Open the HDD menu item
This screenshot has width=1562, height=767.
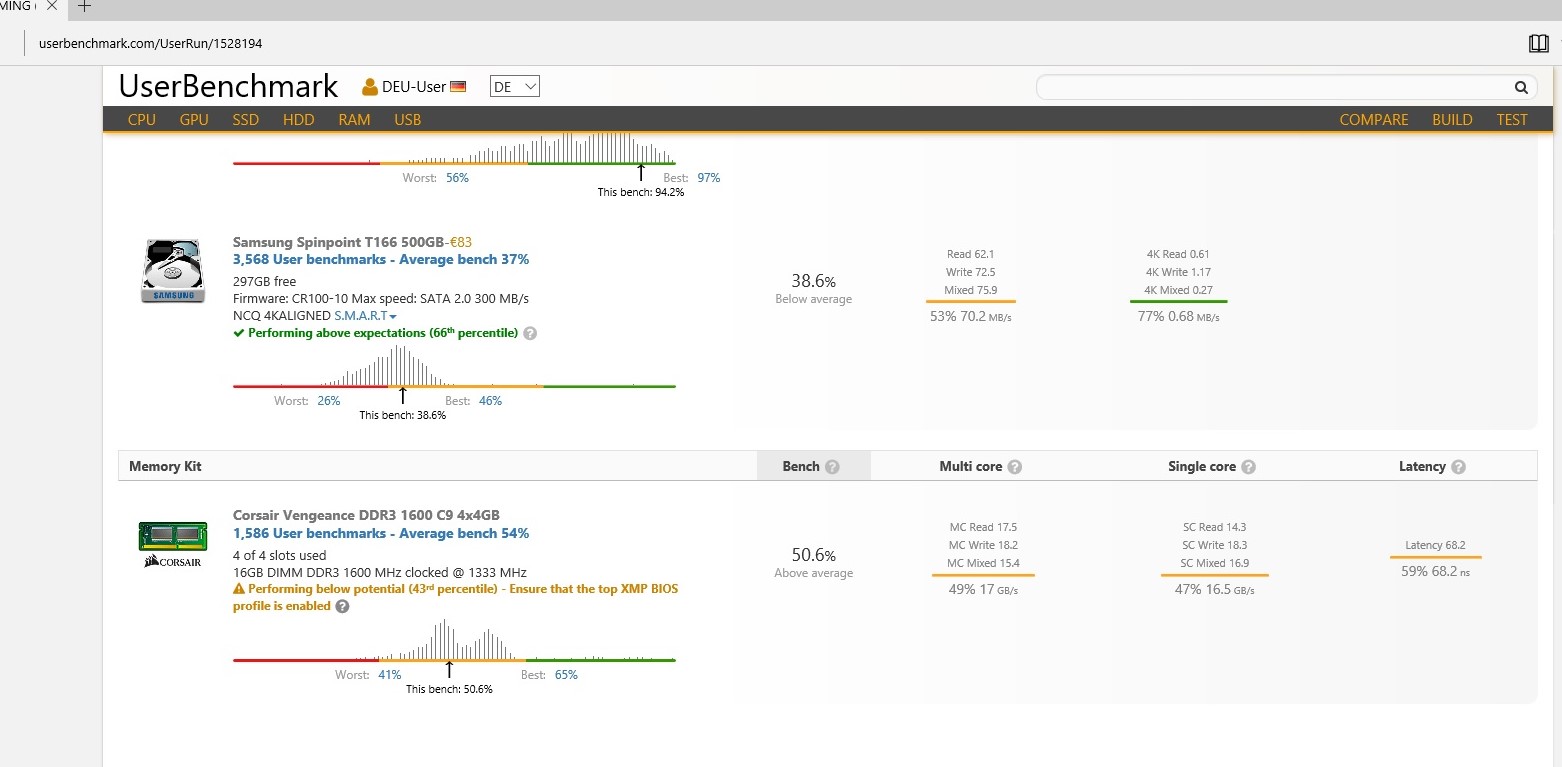point(298,120)
